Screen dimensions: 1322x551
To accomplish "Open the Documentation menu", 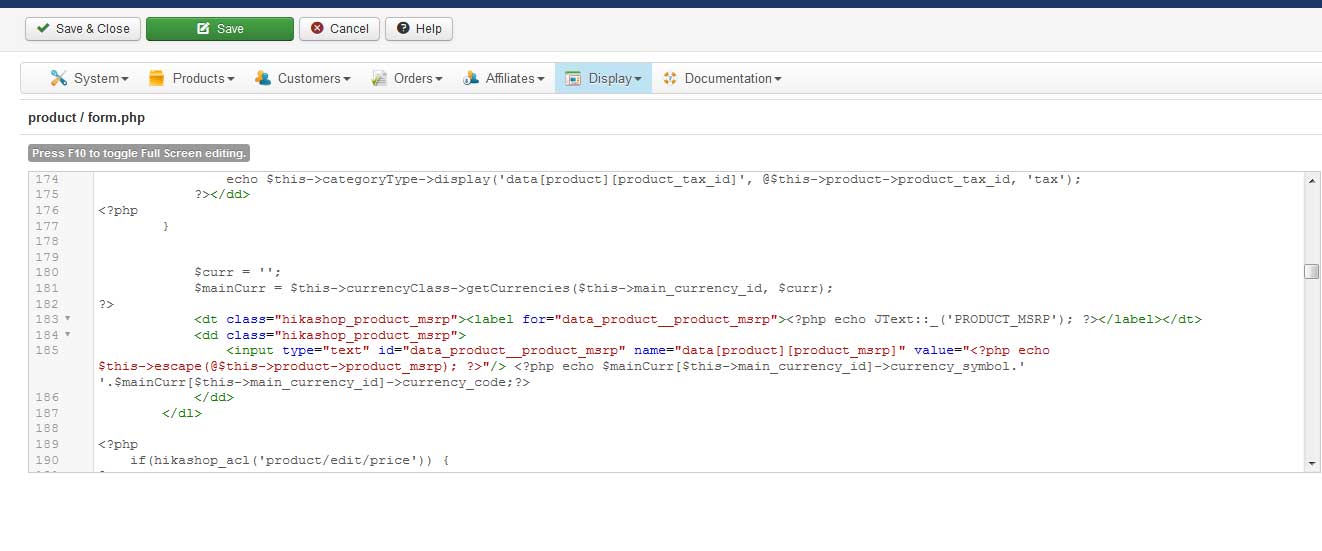I will tap(721, 78).
